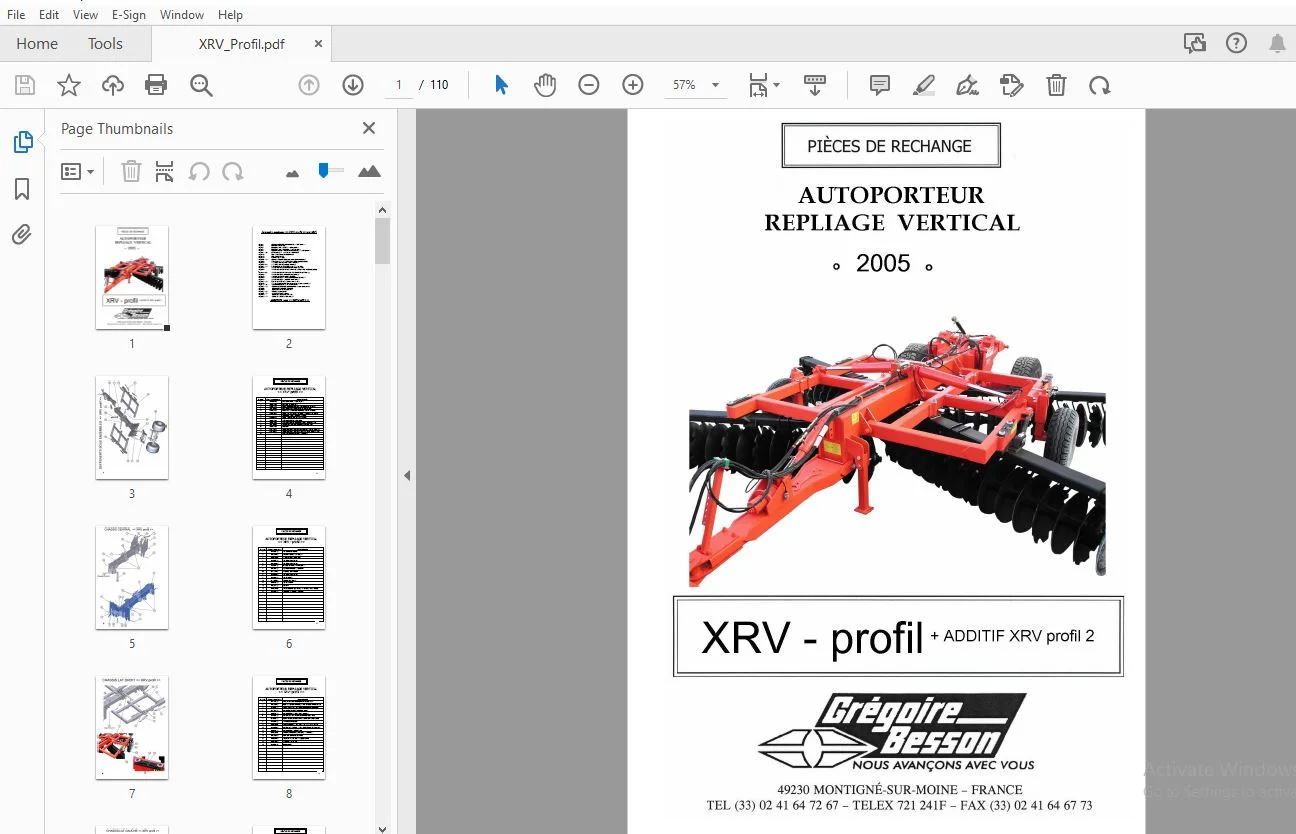
Task: Adjust the thumbnail size slider
Action: click(324, 171)
